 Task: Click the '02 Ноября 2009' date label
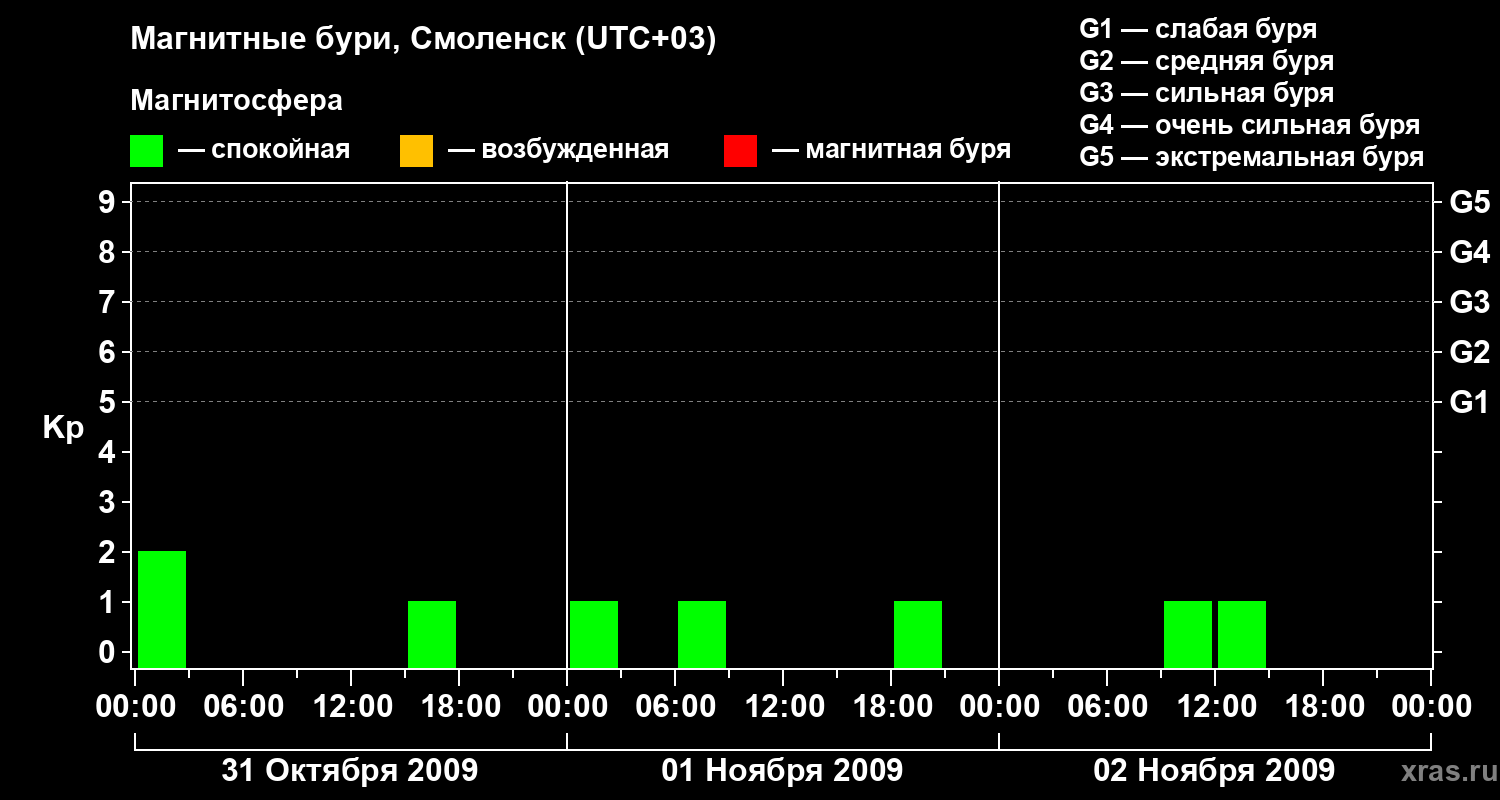coord(1214,771)
